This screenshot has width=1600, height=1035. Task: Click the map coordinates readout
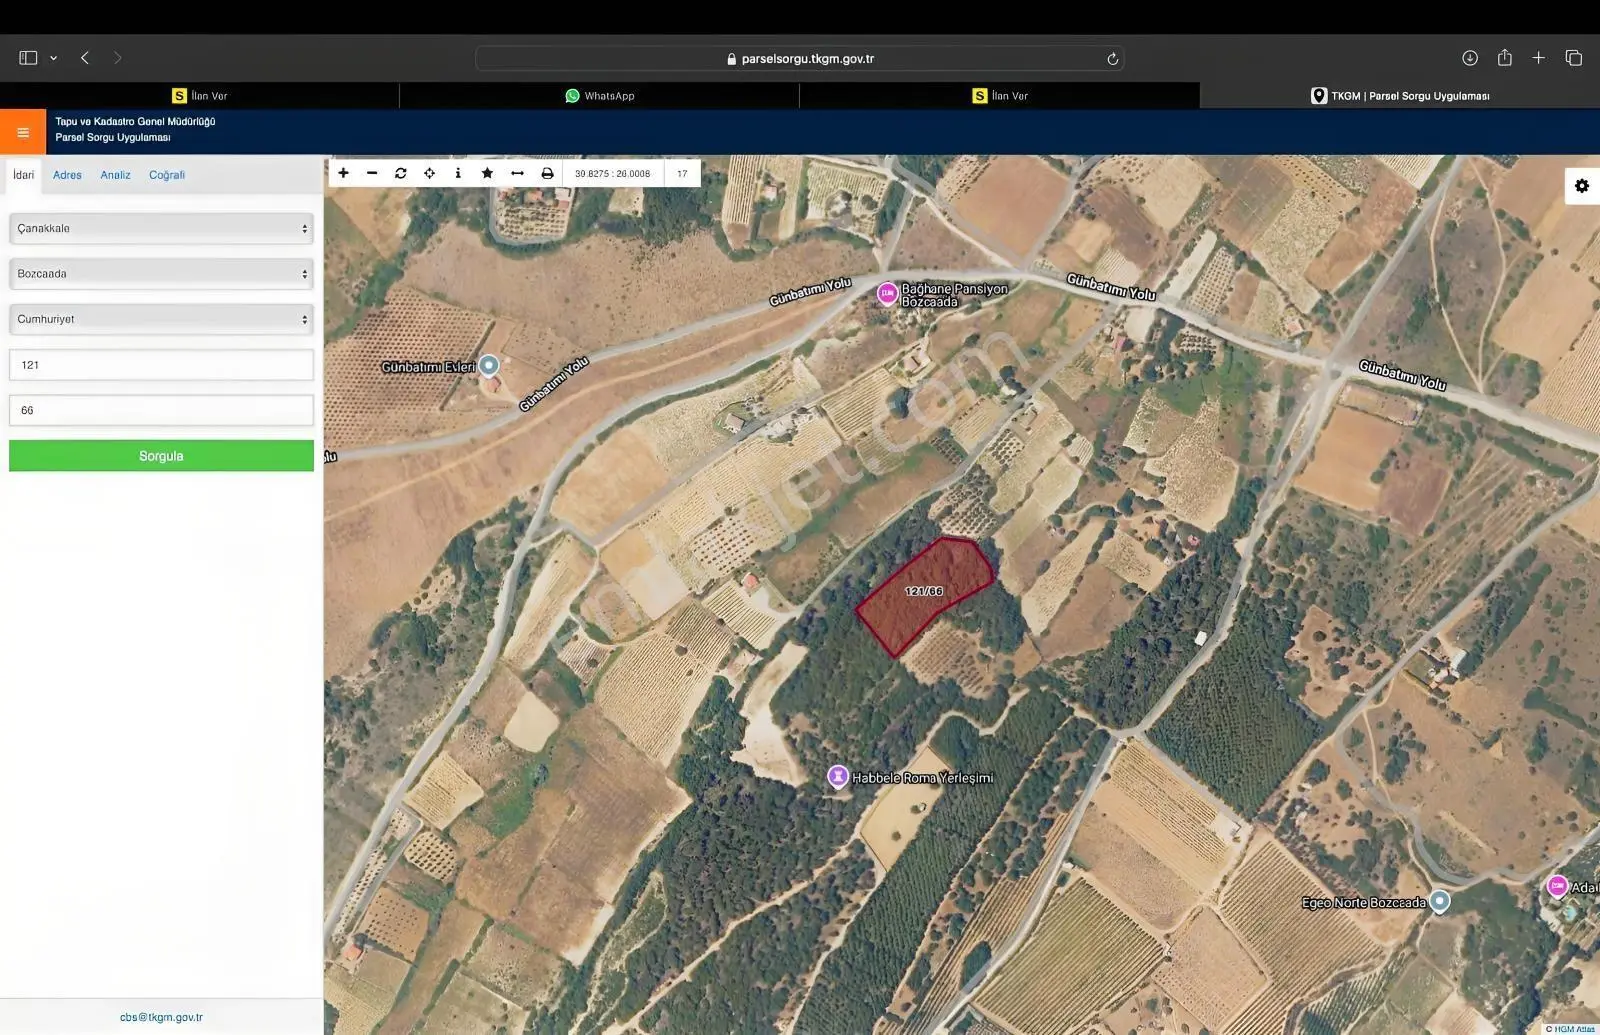(612, 174)
